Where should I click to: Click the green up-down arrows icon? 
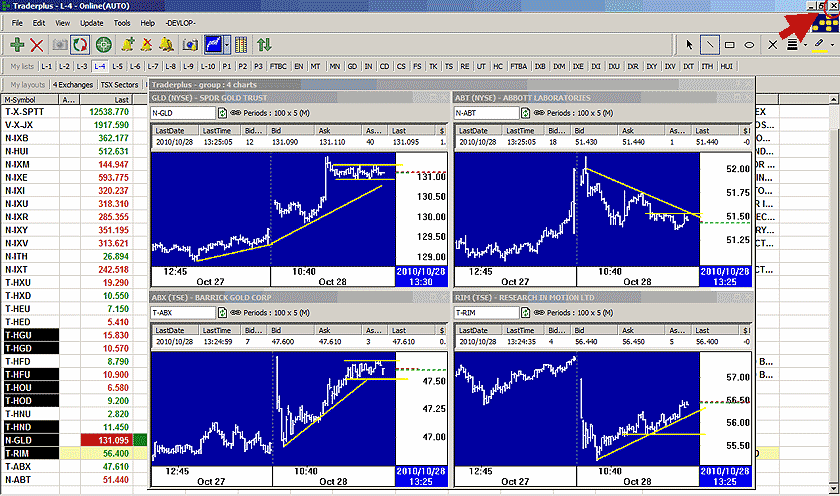(x=264, y=45)
